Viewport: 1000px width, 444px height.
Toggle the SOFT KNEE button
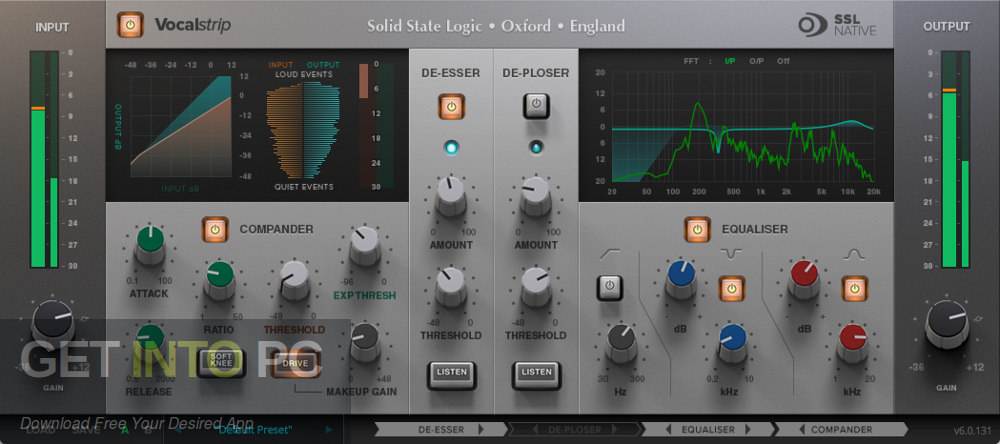(x=221, y=363)
